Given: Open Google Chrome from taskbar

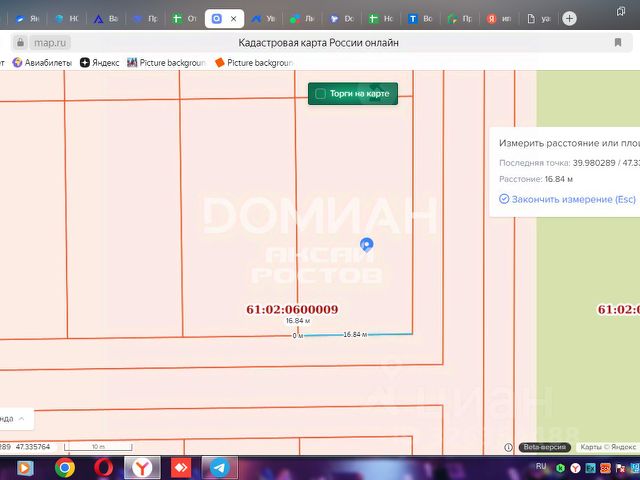Looking at the screenshot, I should point(64,468).
